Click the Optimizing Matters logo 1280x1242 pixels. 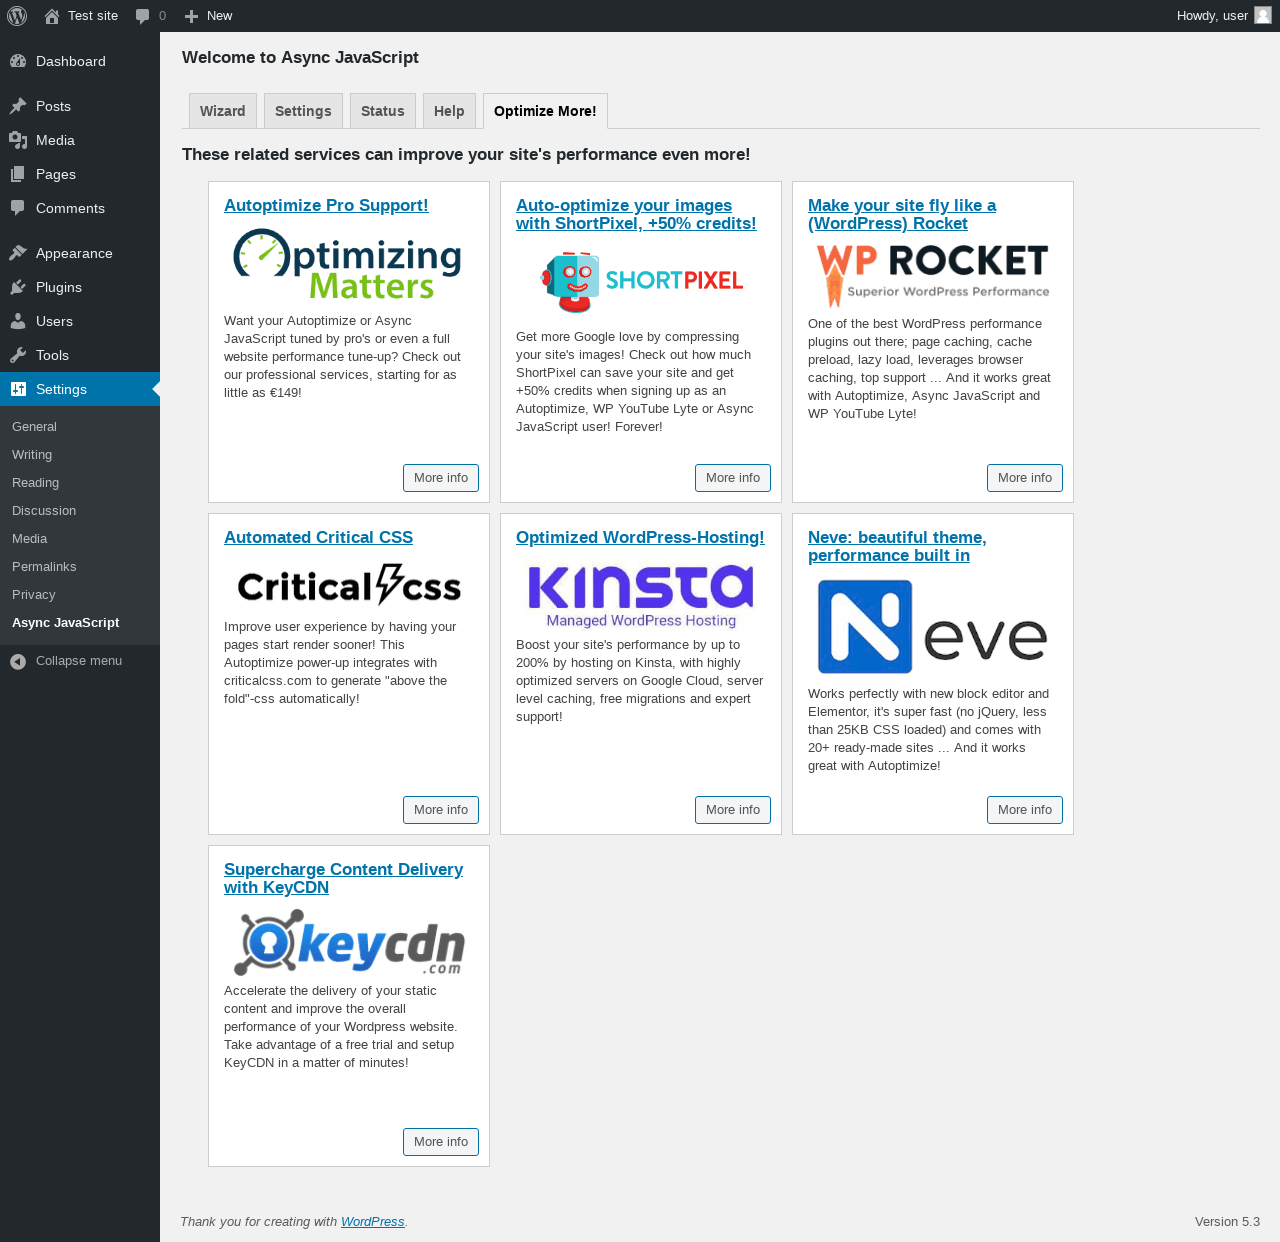click(x=347, y=264)
